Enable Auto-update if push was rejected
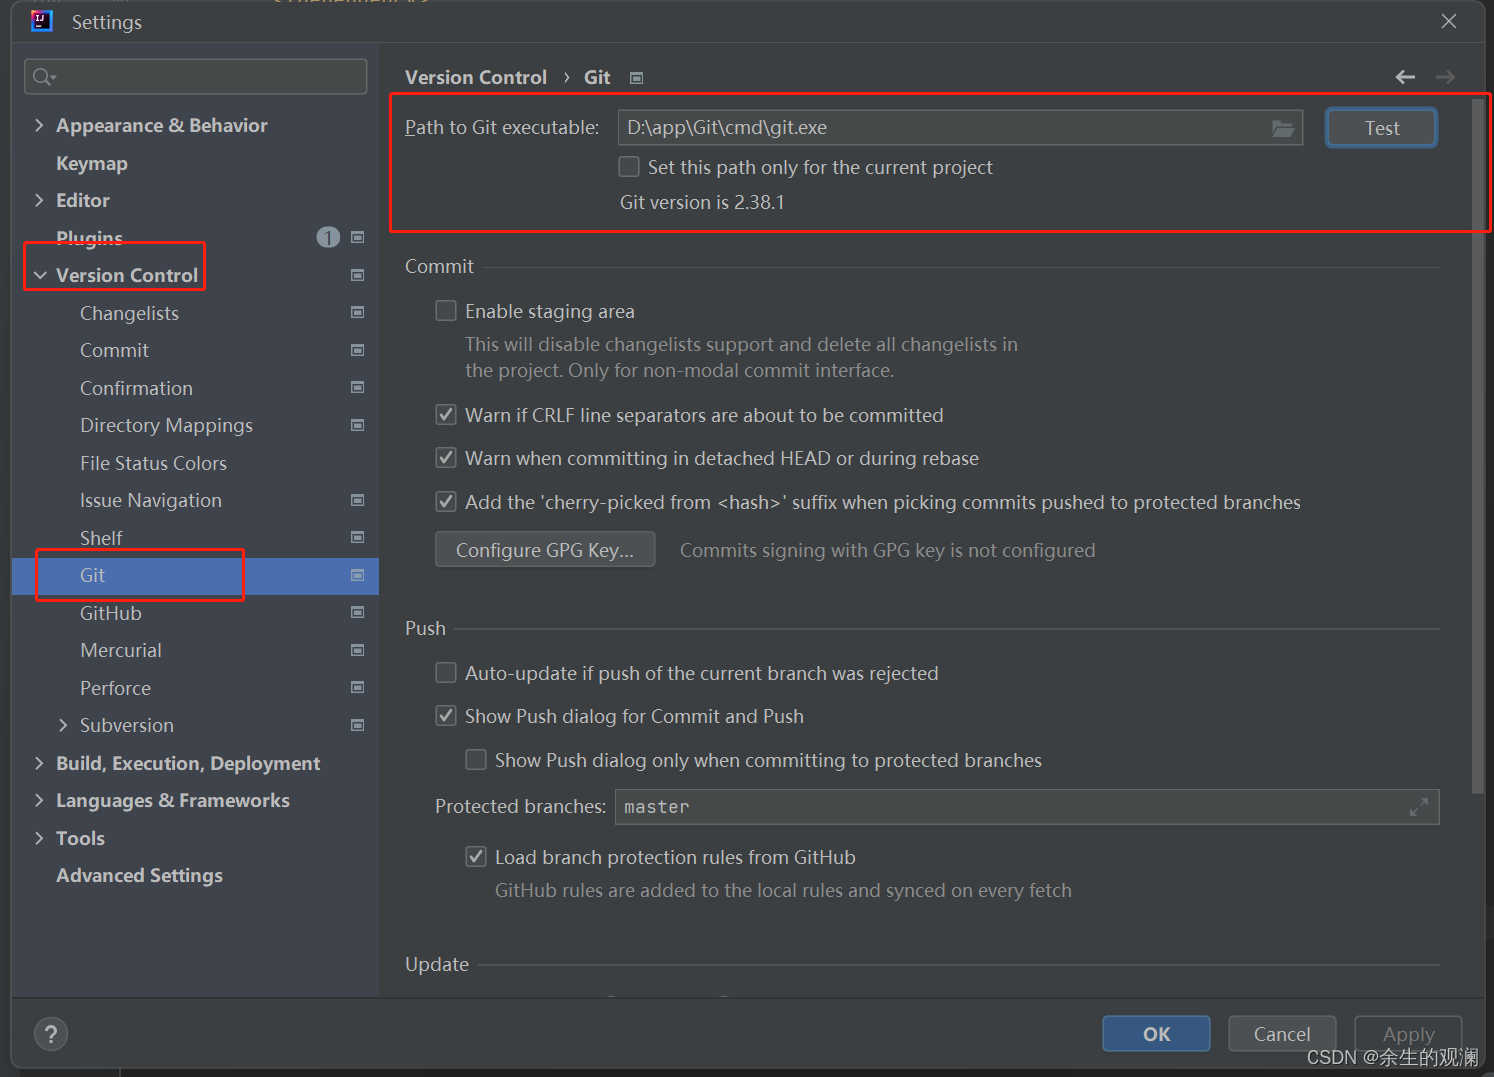Image resolution: width=1494 pixels, height=1077 pixels. (x=446, y=673)
